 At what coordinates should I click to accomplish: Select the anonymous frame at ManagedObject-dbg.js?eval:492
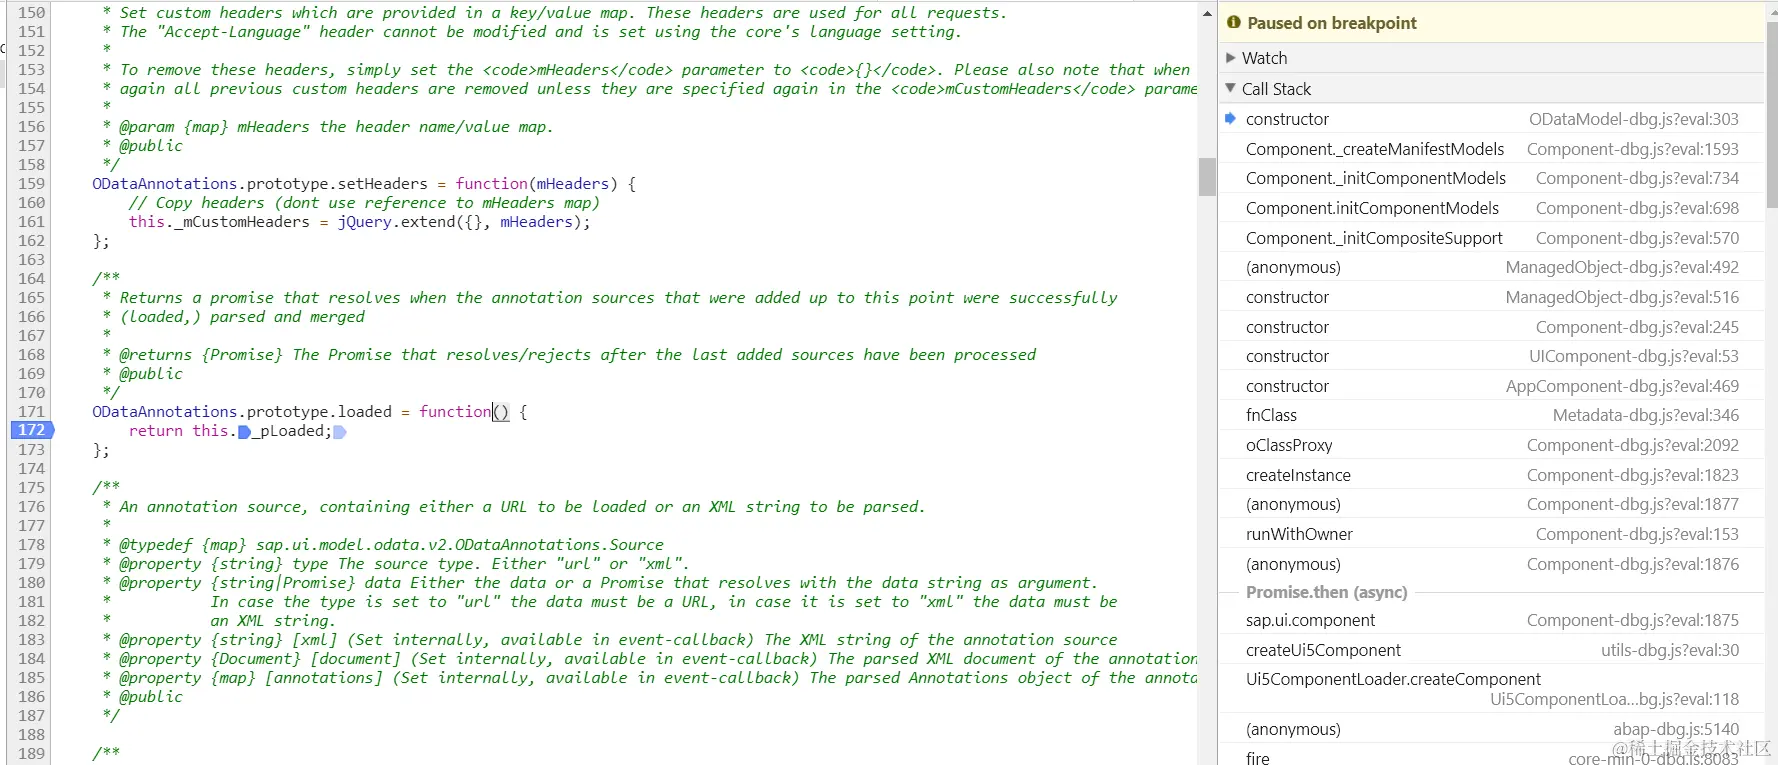[x=1491, y=267]
